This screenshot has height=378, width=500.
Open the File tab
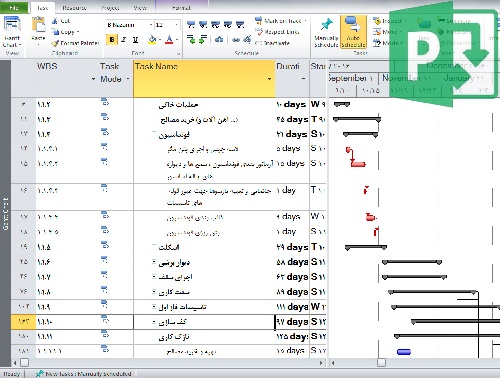tap(14, 7)
